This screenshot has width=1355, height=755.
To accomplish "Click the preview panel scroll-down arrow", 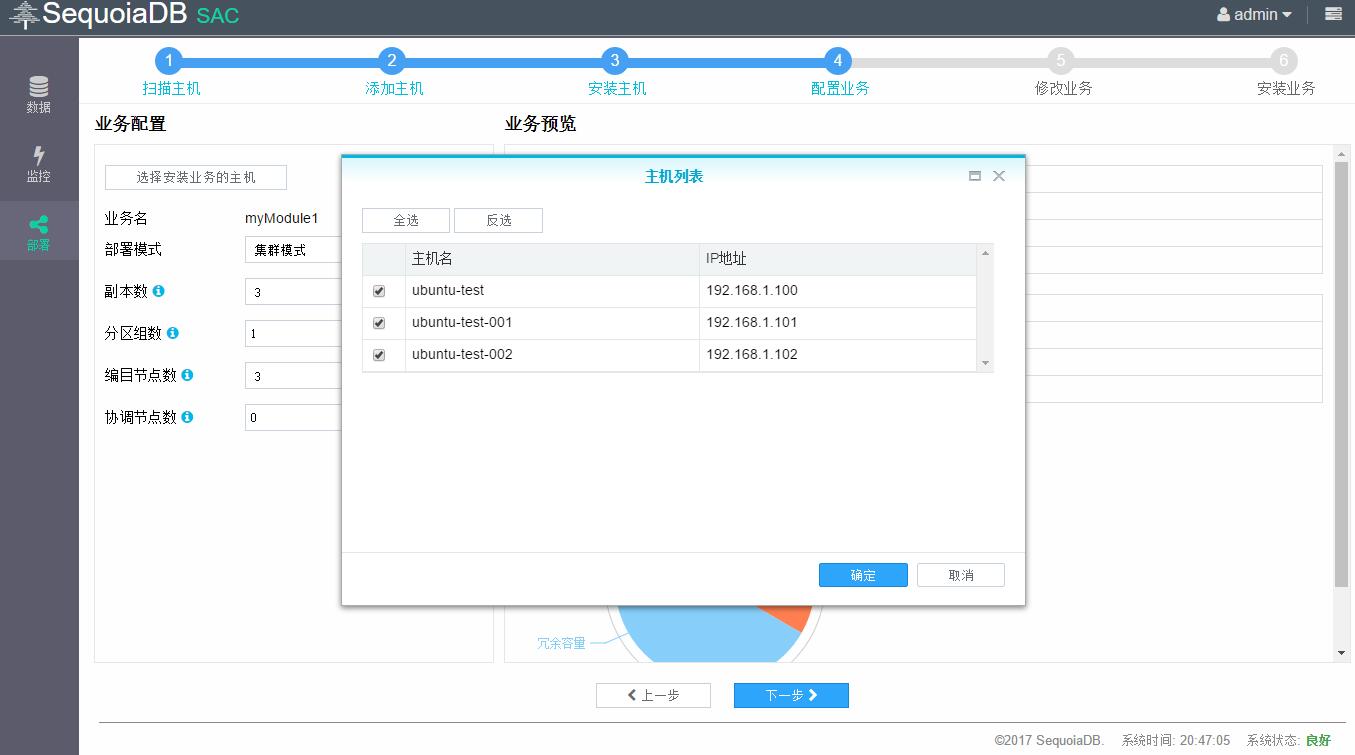I will (x=1341, y=654).
